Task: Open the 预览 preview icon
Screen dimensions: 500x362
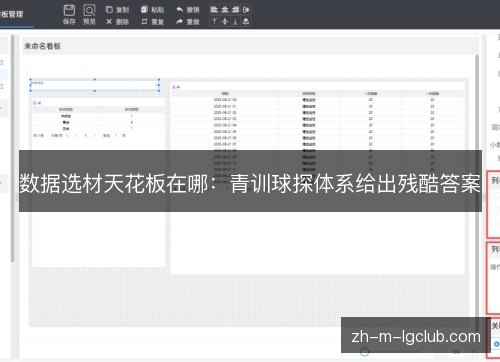Action: click(89, 15)
